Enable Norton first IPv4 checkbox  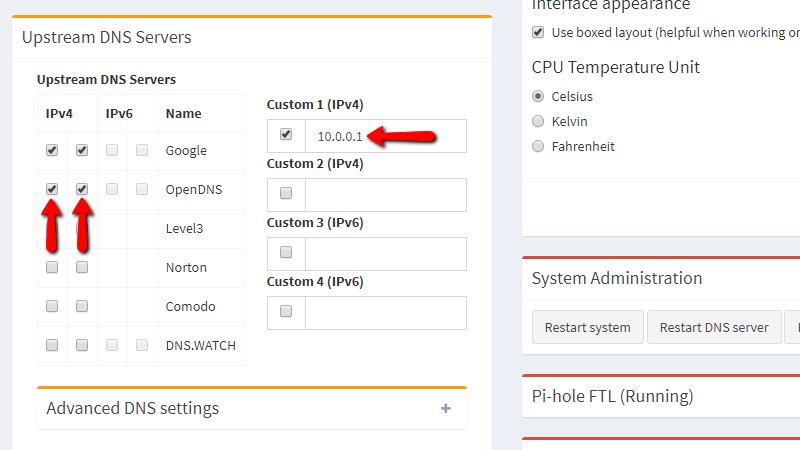[52, 267]
